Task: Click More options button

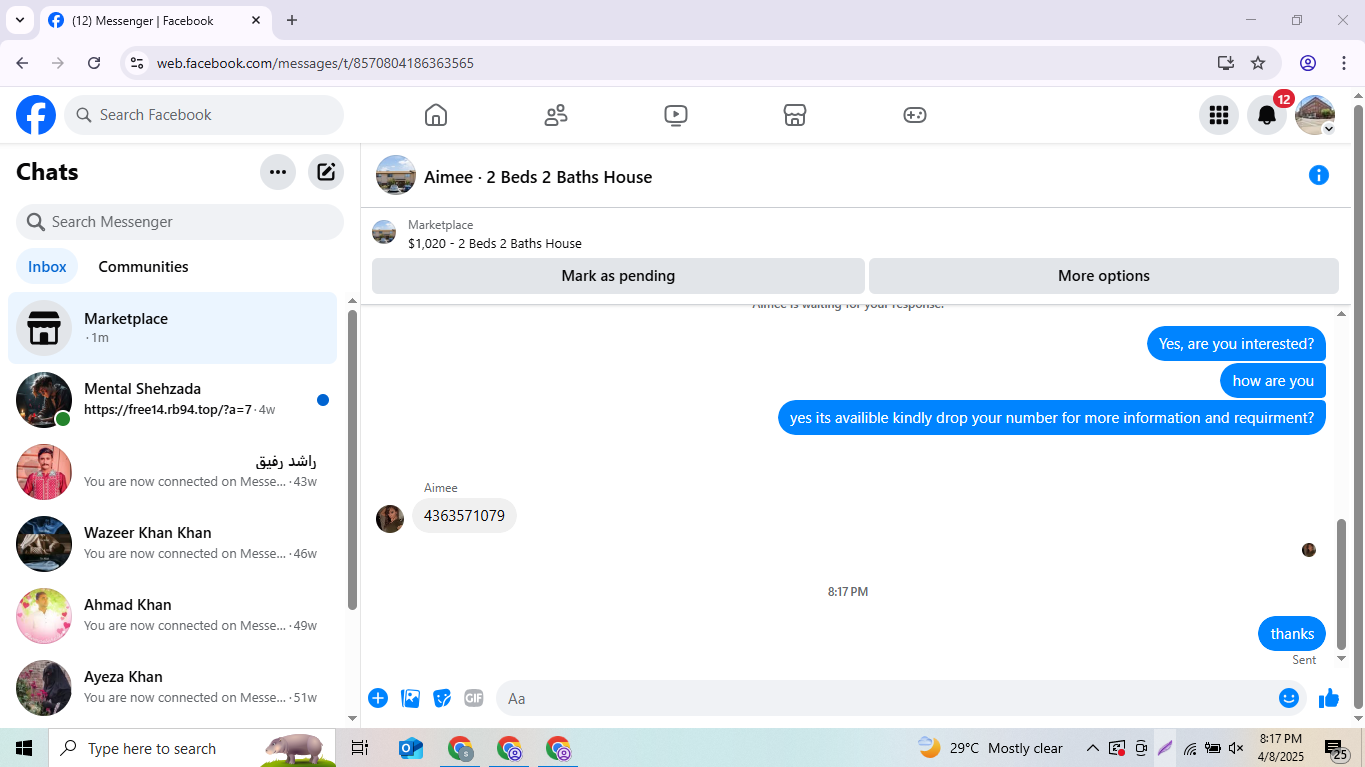Action: (1104, 276)
